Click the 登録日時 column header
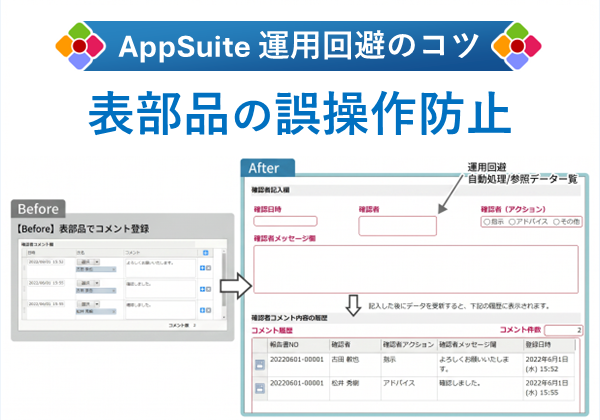The width and height of the screenshot is (600, 420). pos(549,345)
